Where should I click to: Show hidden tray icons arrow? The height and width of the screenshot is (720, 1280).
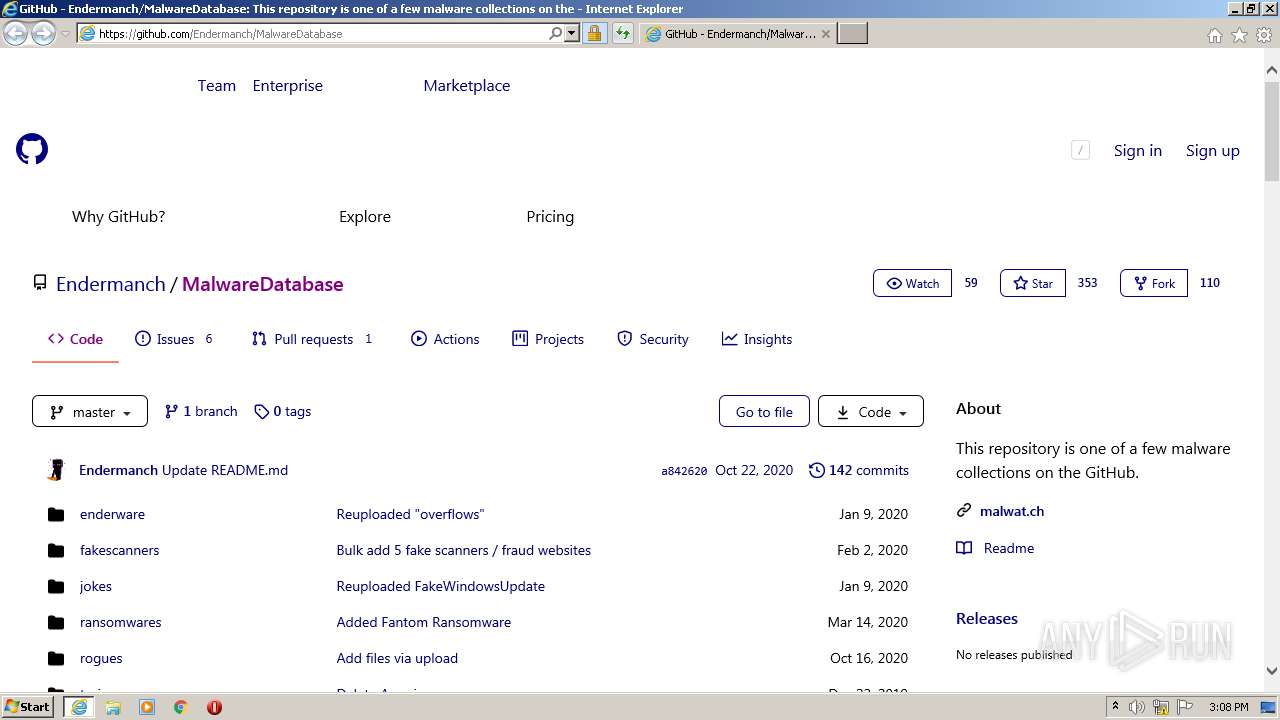pos(1115,707)
